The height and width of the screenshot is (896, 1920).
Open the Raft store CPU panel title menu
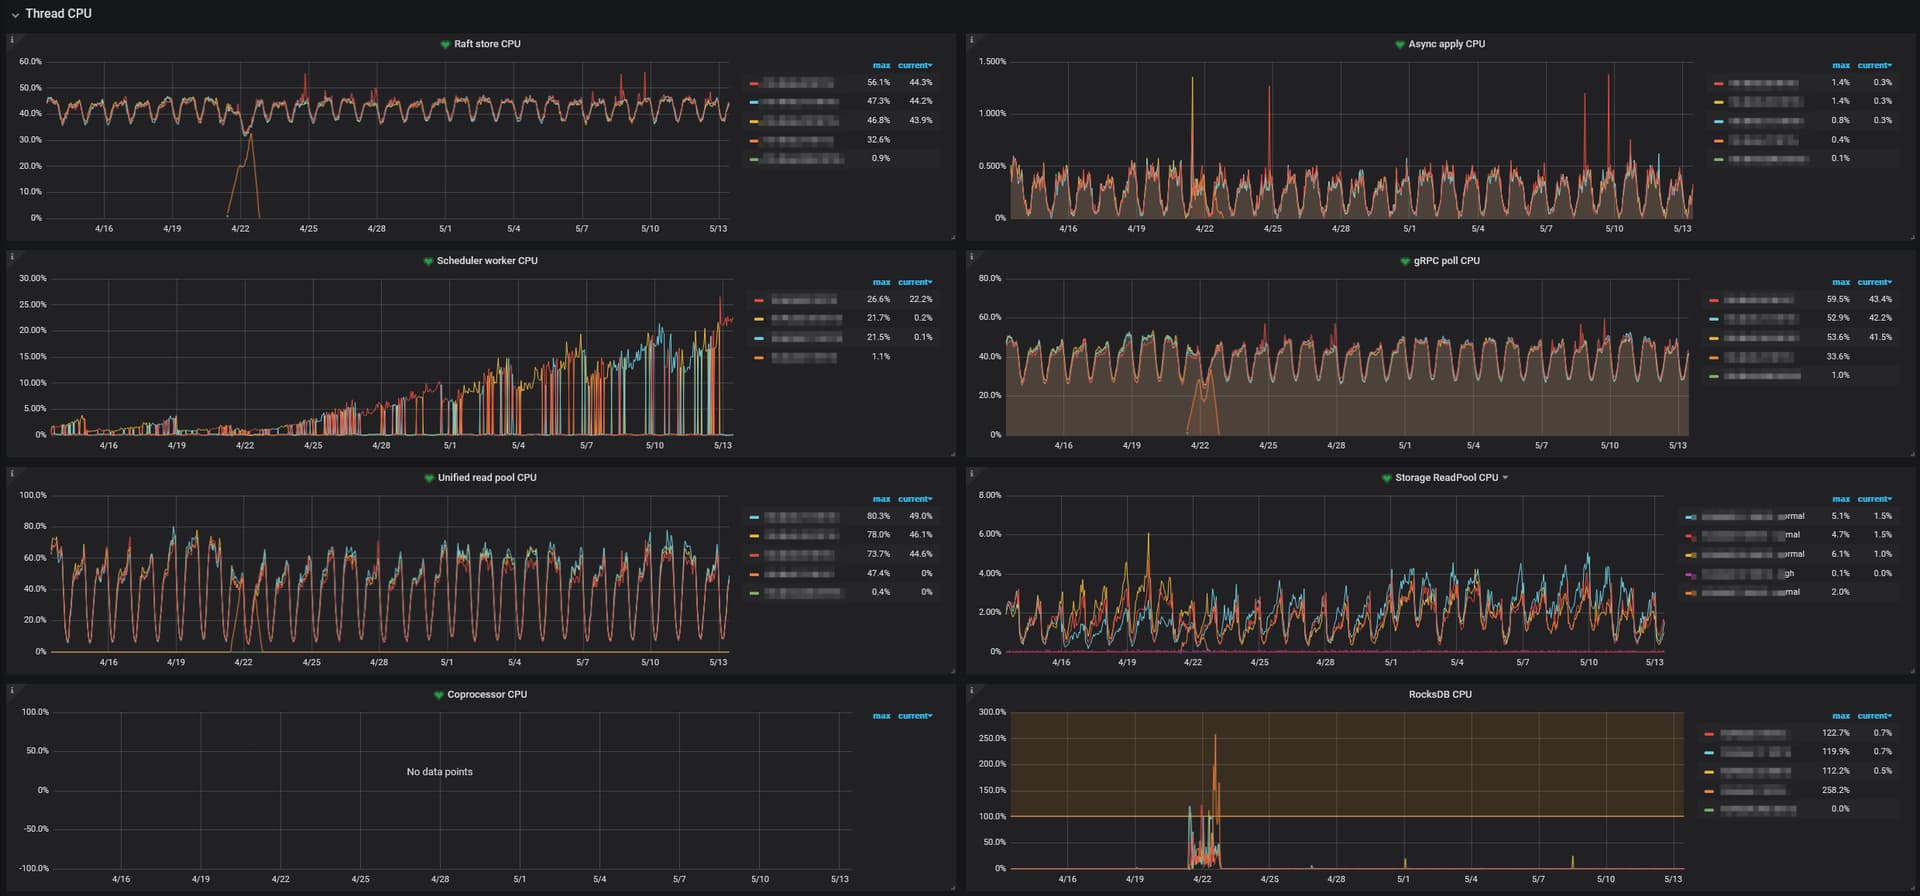point(487,44)
